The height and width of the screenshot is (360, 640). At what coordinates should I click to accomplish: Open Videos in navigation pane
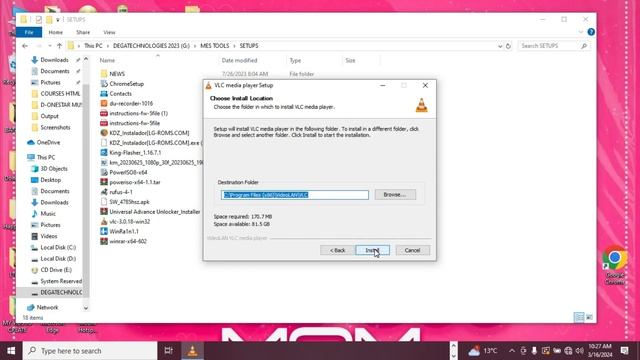coord(49,236)
